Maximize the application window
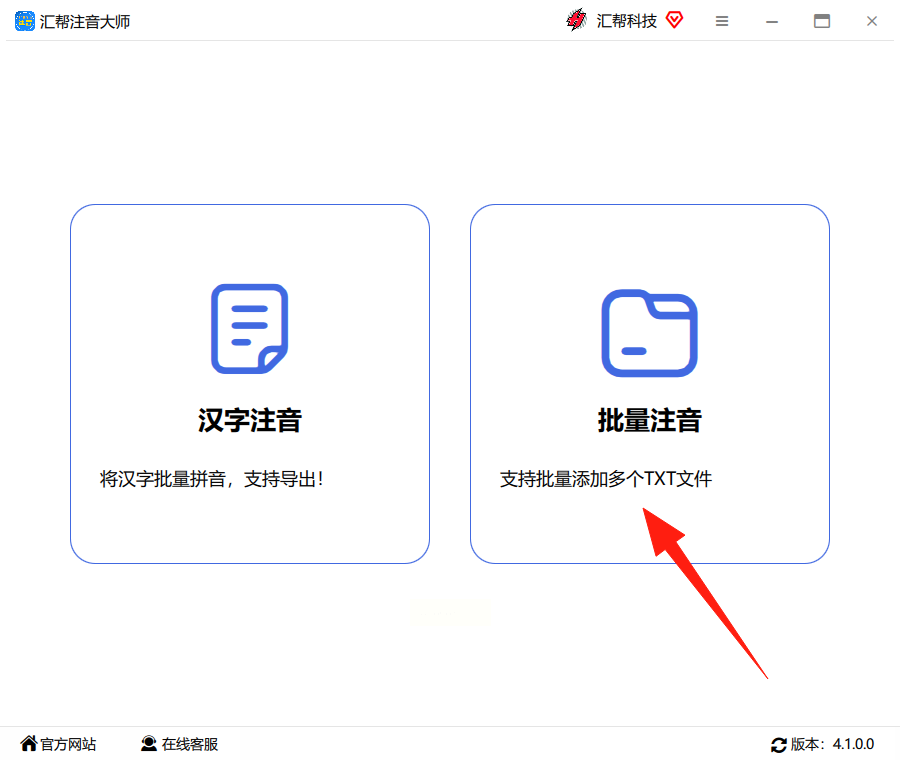 [x=822, y=21]
